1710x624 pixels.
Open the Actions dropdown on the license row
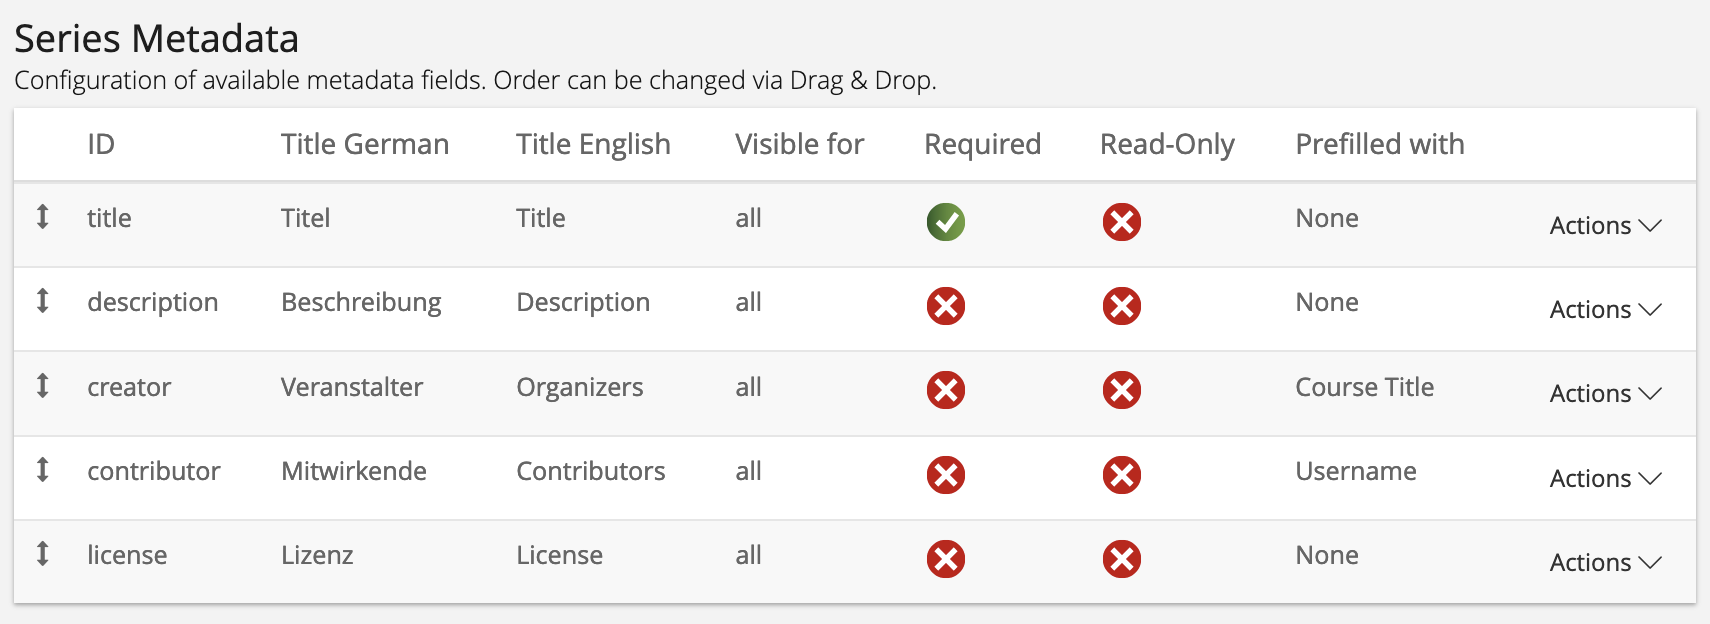[x=1604, y=562]
